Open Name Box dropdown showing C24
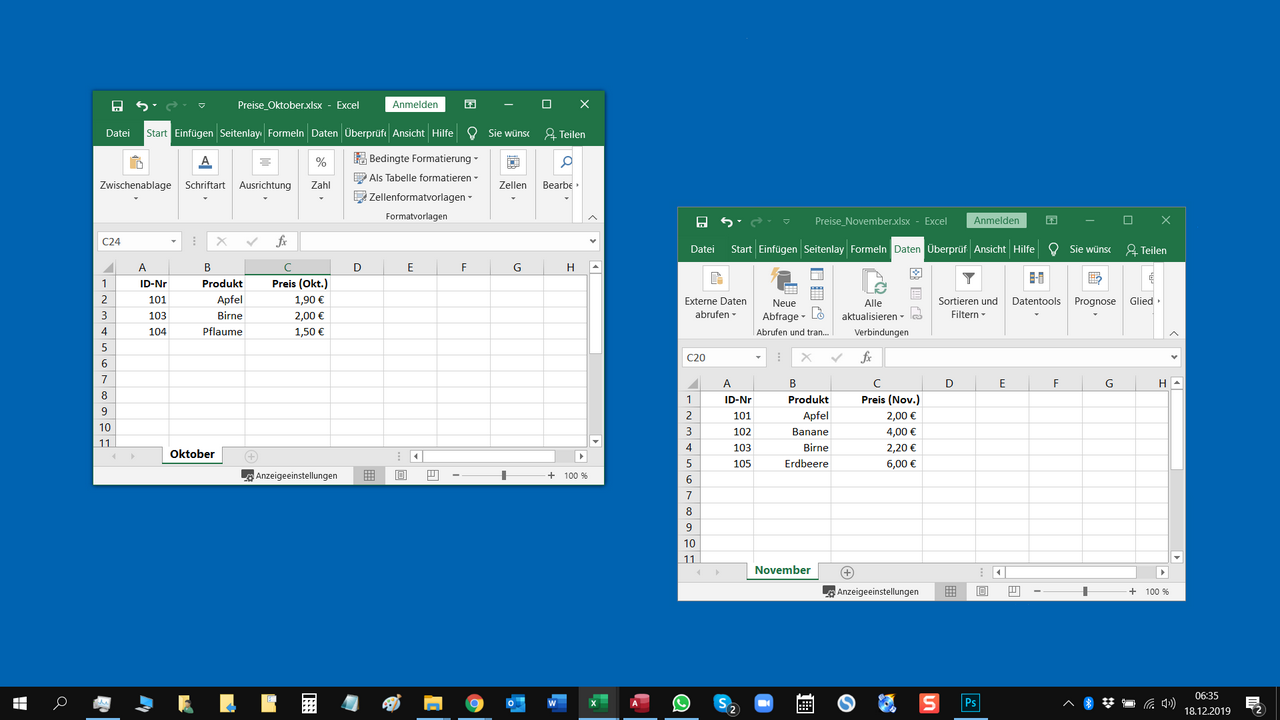Screen dimensions: 1280x720 (173, 241)
